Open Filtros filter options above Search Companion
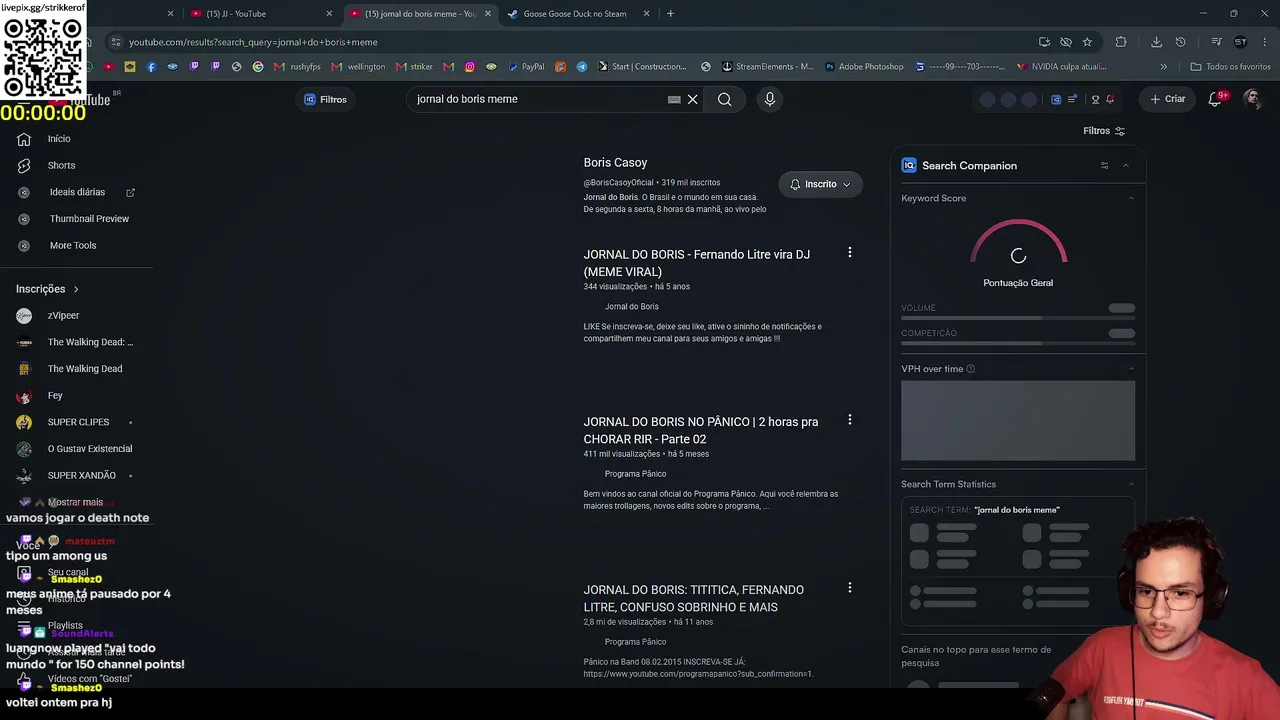The image size is (1280, 720). [x=1104, y=131]
